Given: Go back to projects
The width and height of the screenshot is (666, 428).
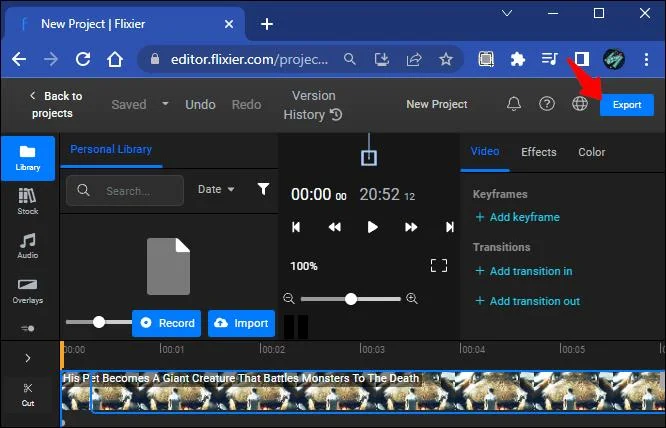Looking at the screenshot, I should click(56, 104).
